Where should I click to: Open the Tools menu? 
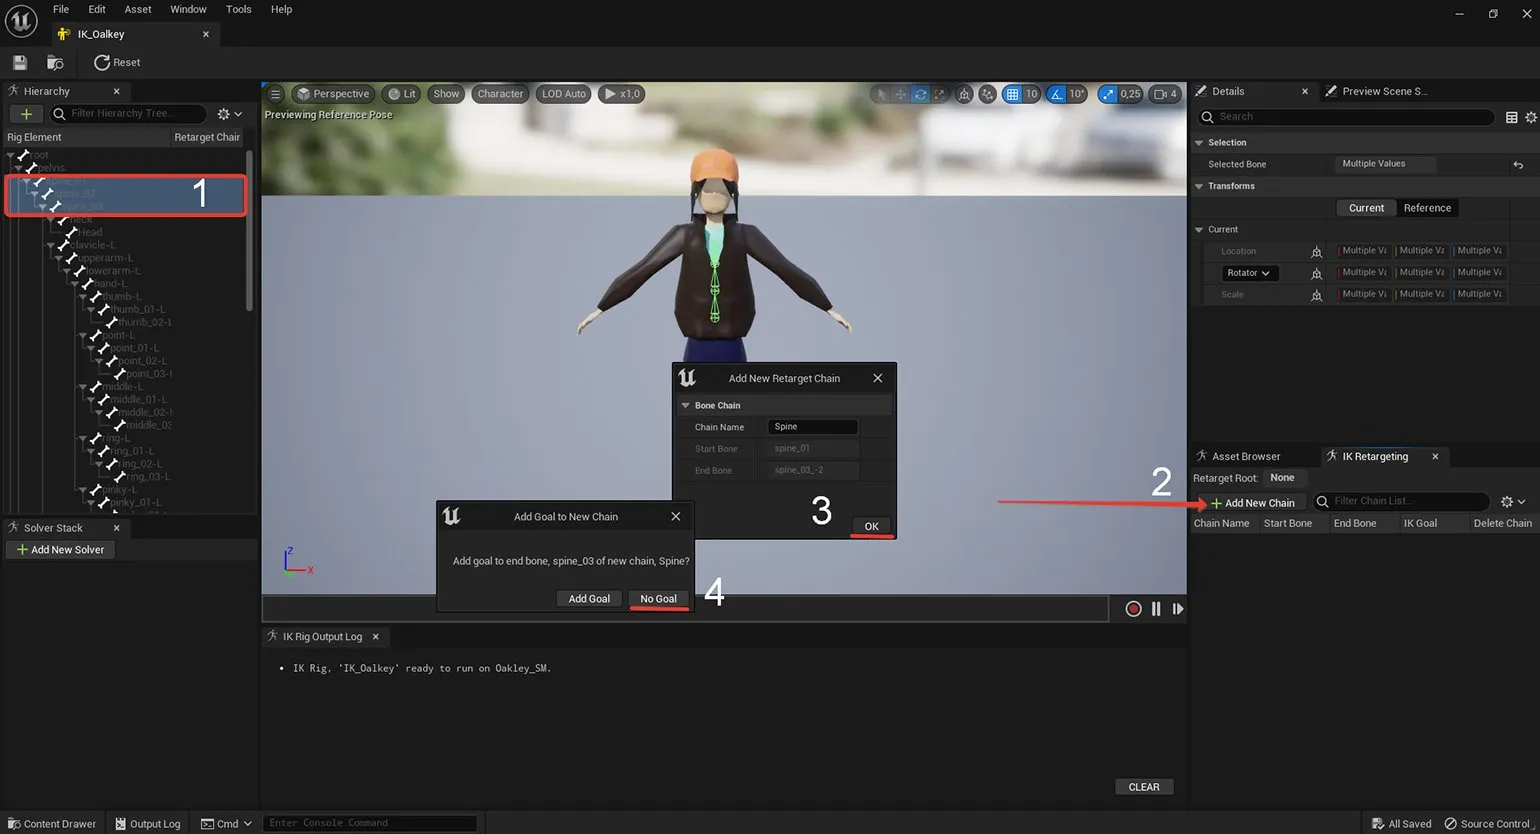[x=238, y=9]
